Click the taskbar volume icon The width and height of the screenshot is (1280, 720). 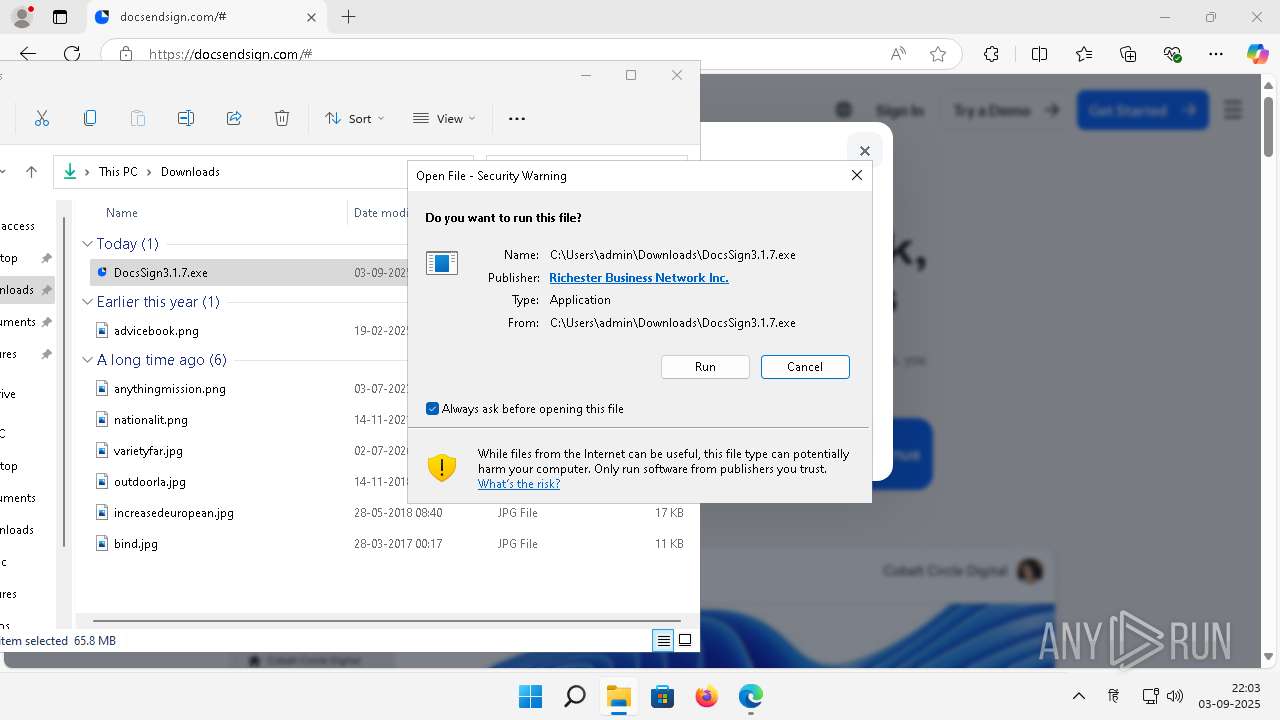tap(1175, 696)
